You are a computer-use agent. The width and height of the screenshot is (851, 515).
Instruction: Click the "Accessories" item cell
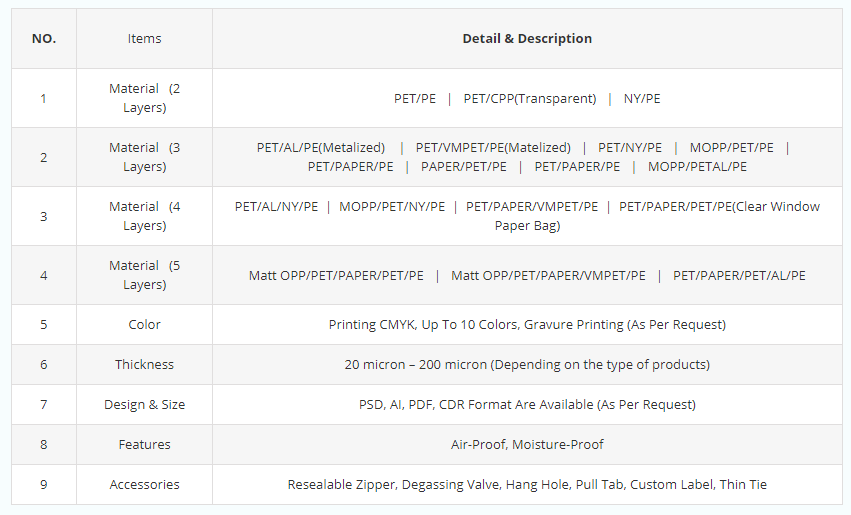[x=144, y=485]
